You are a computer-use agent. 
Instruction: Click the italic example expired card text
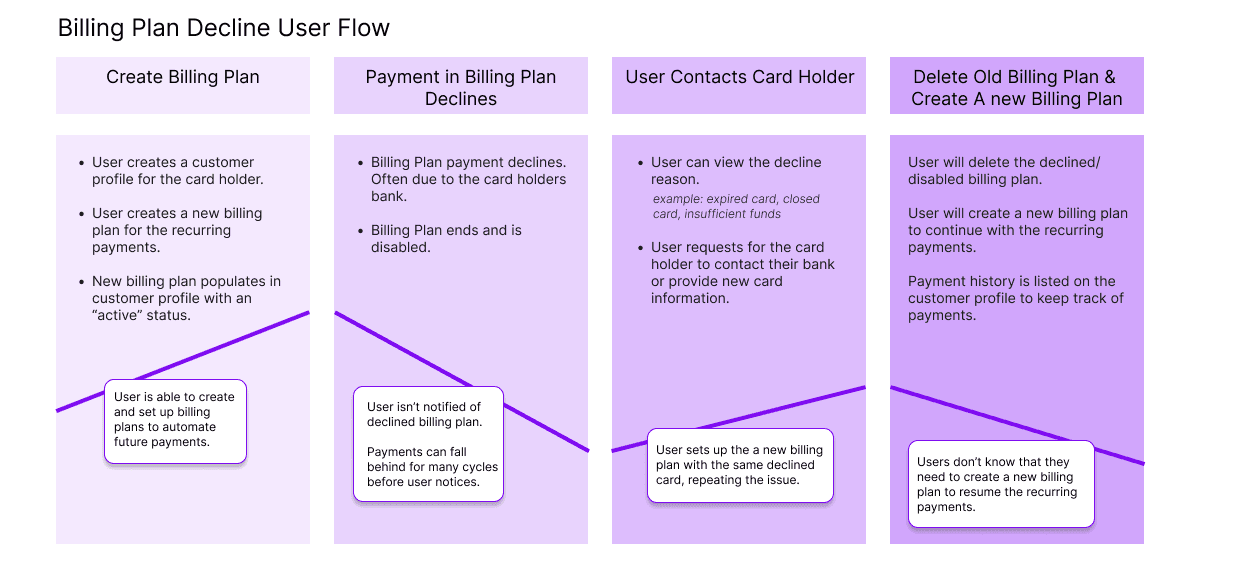(x=736, y=206)
